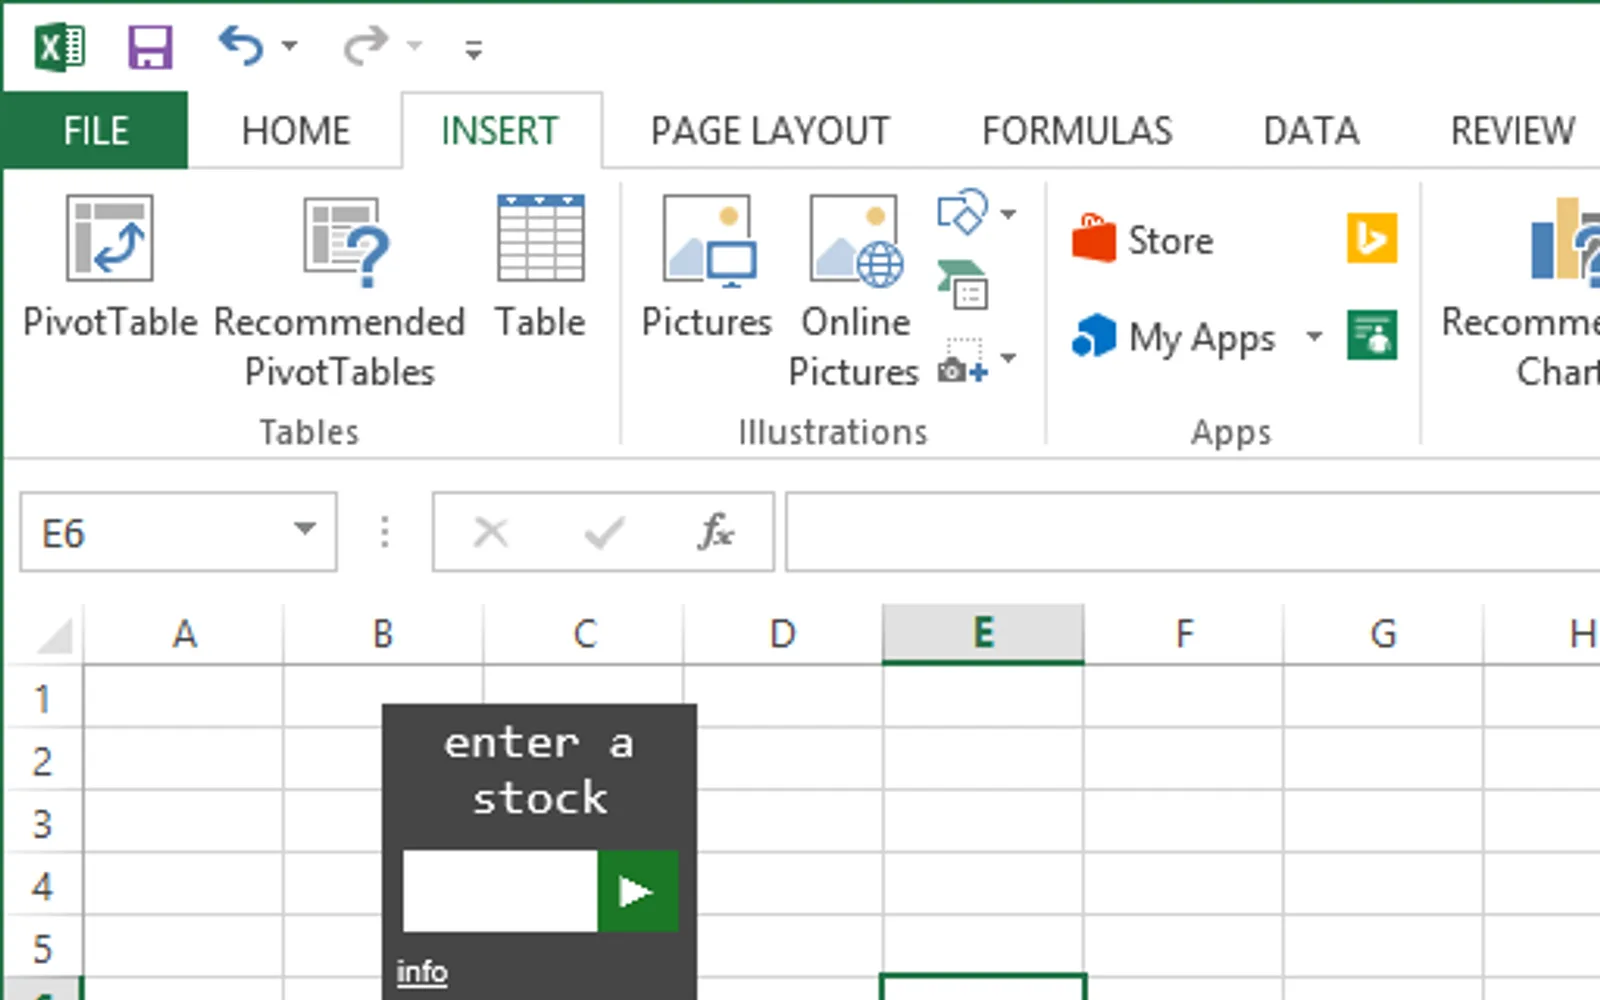The width and height of the screenshot is (1600, 1000).
Task: Open the DATA tab
Action: (x=1311, y=130)
